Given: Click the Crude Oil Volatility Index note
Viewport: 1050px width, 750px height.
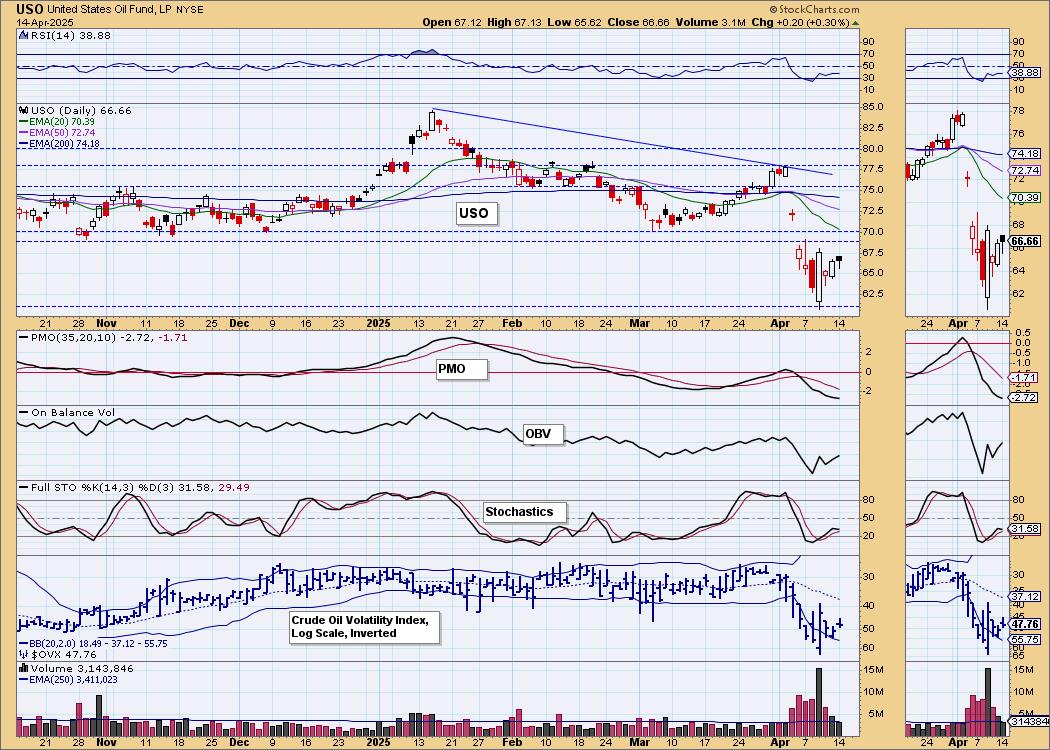Looking at the screenshot, I should click(x=364, y=627).
